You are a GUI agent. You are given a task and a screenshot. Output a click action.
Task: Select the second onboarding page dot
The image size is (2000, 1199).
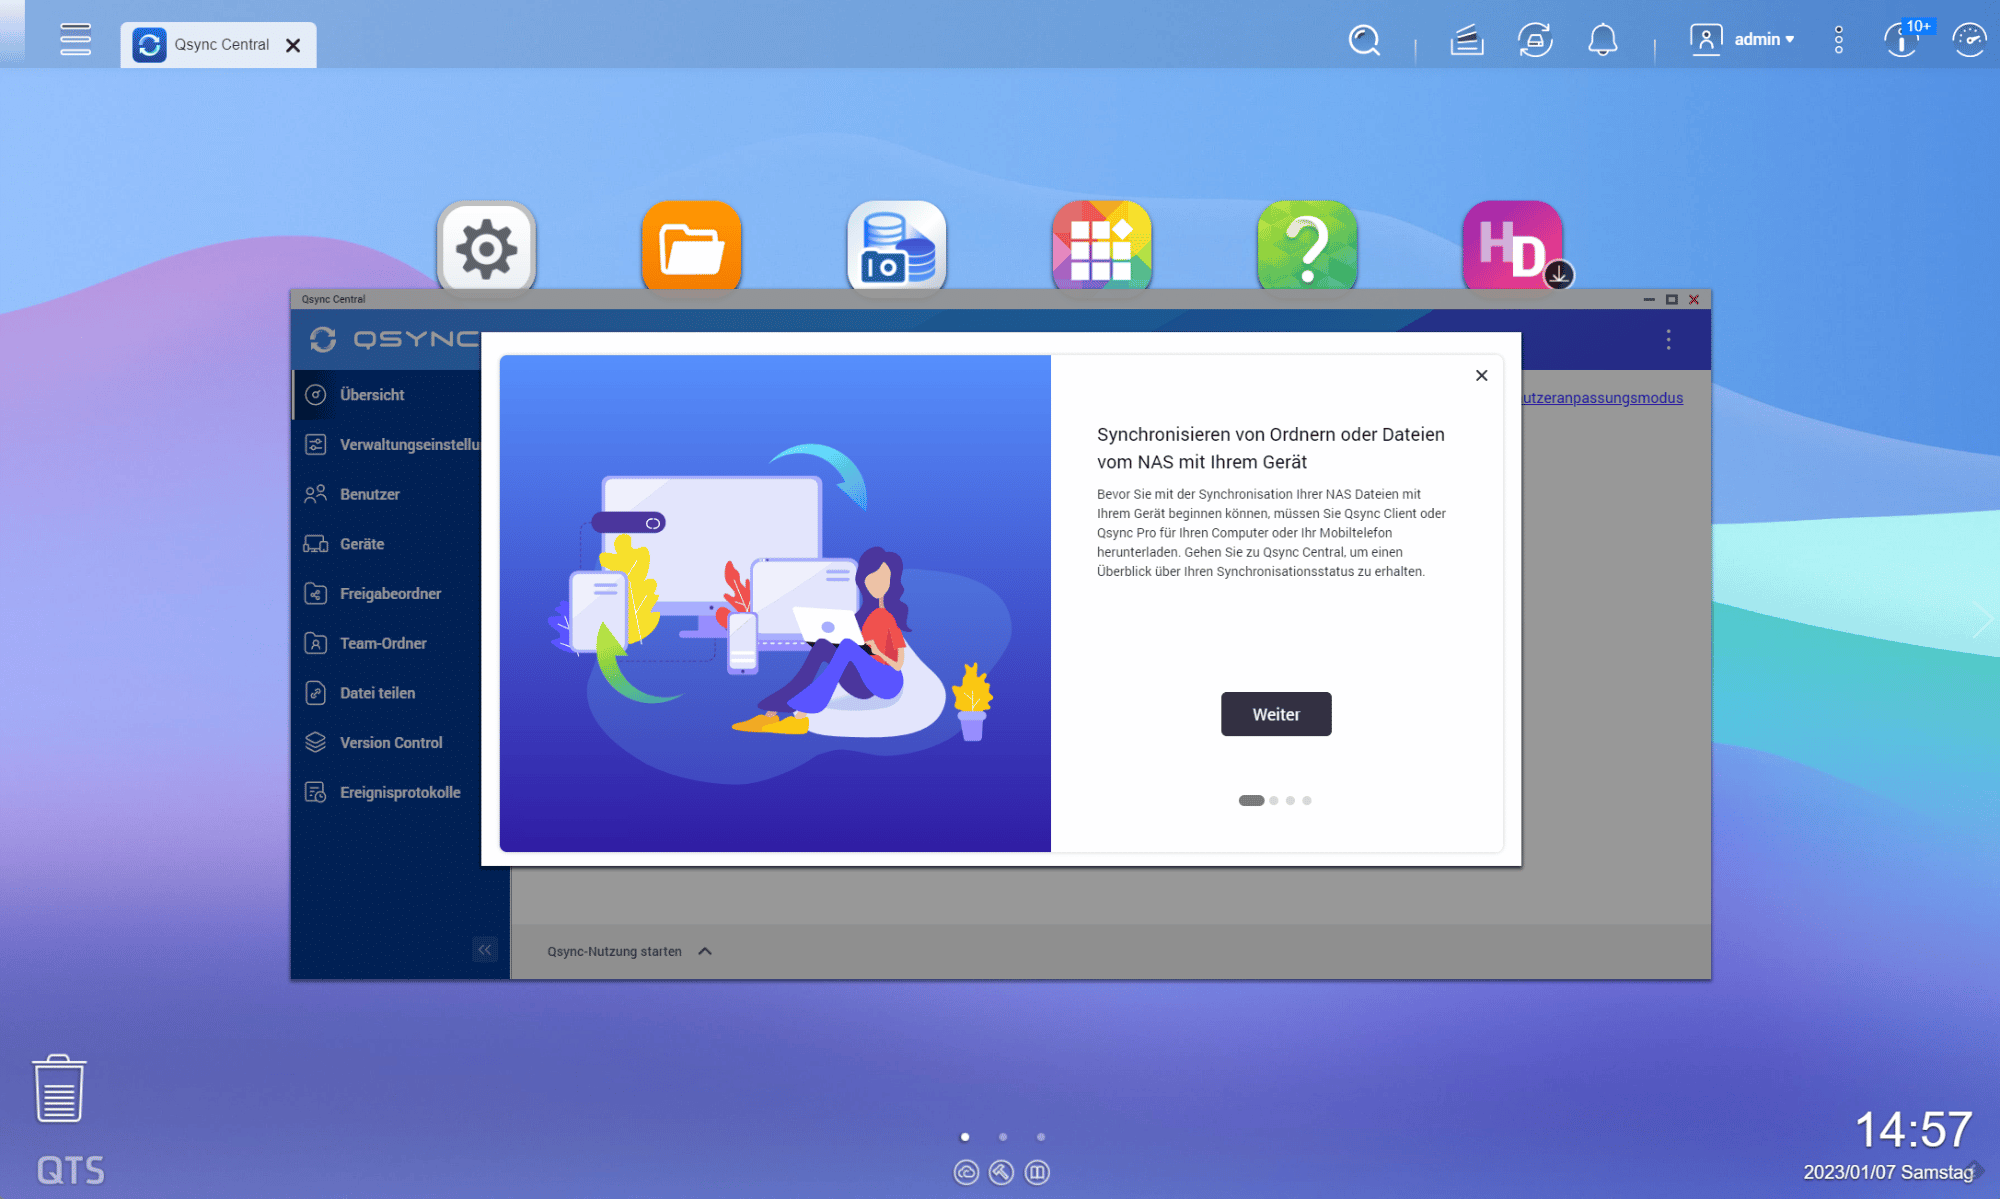click(1274, 800)
